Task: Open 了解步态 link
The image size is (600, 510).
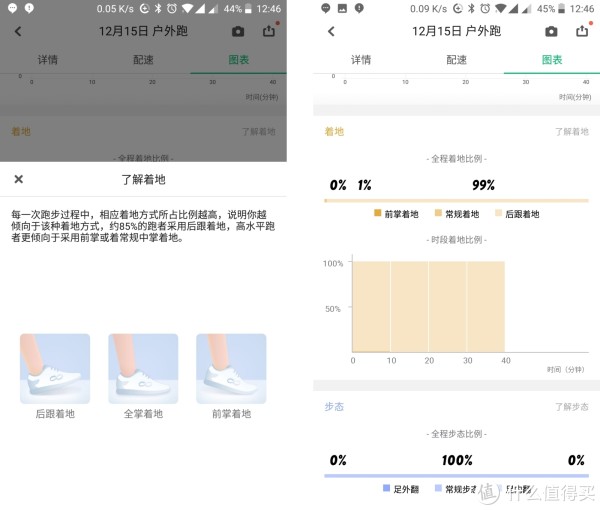Action: (572, 407)
